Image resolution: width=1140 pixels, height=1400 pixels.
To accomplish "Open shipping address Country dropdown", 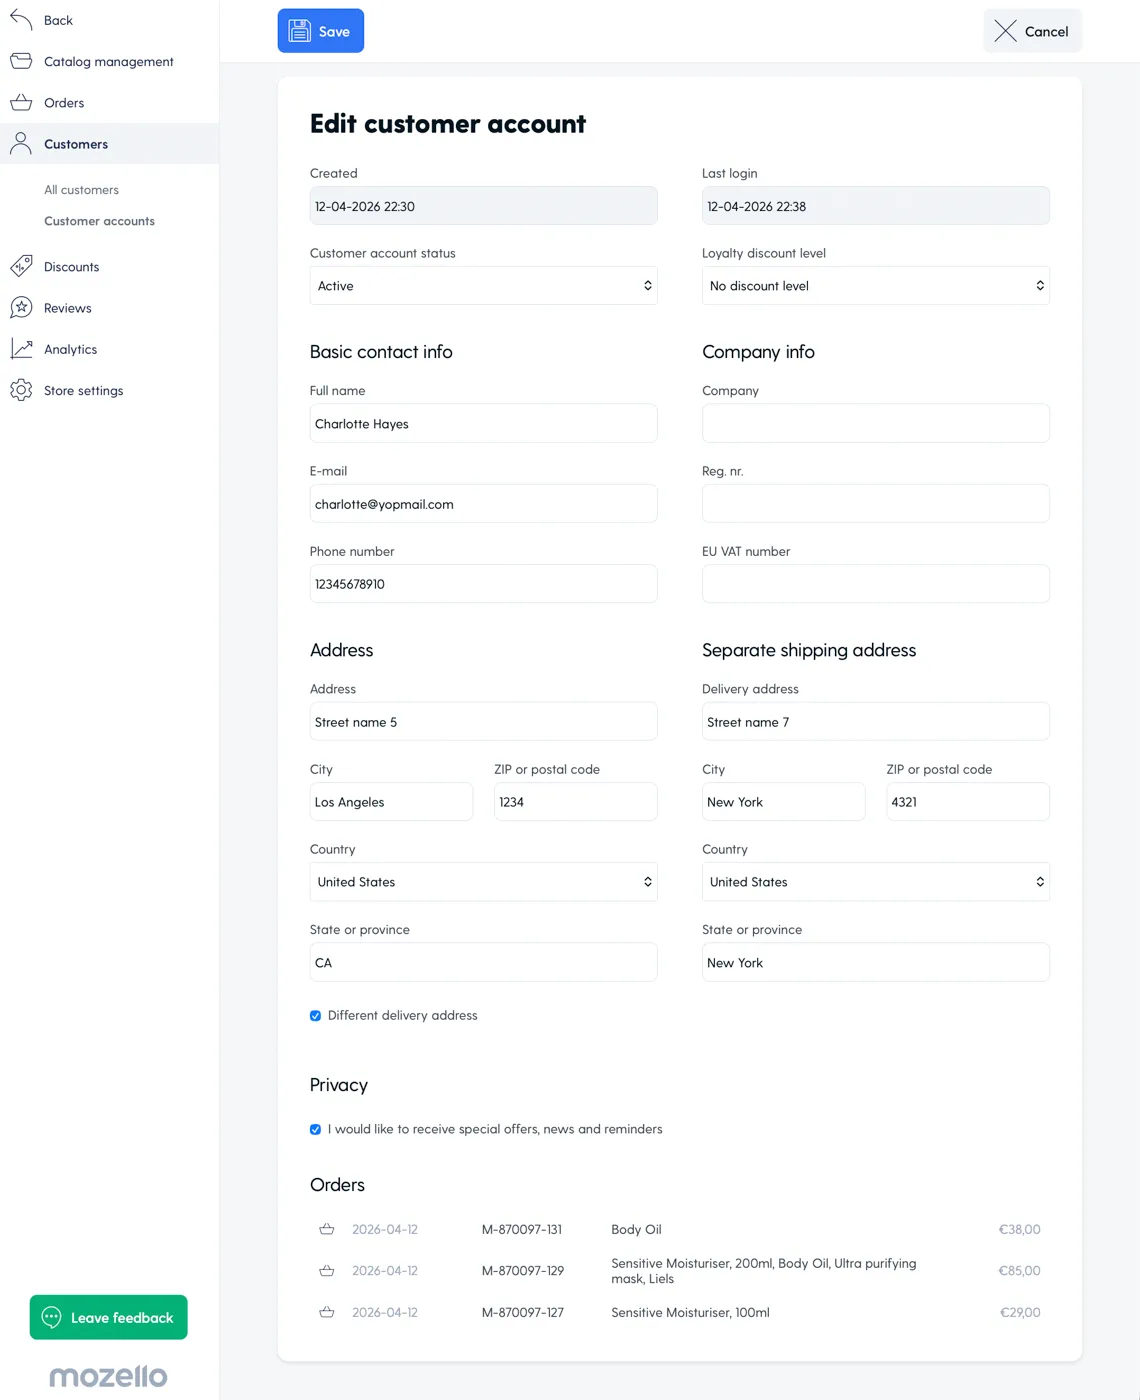I will [875, 882].
